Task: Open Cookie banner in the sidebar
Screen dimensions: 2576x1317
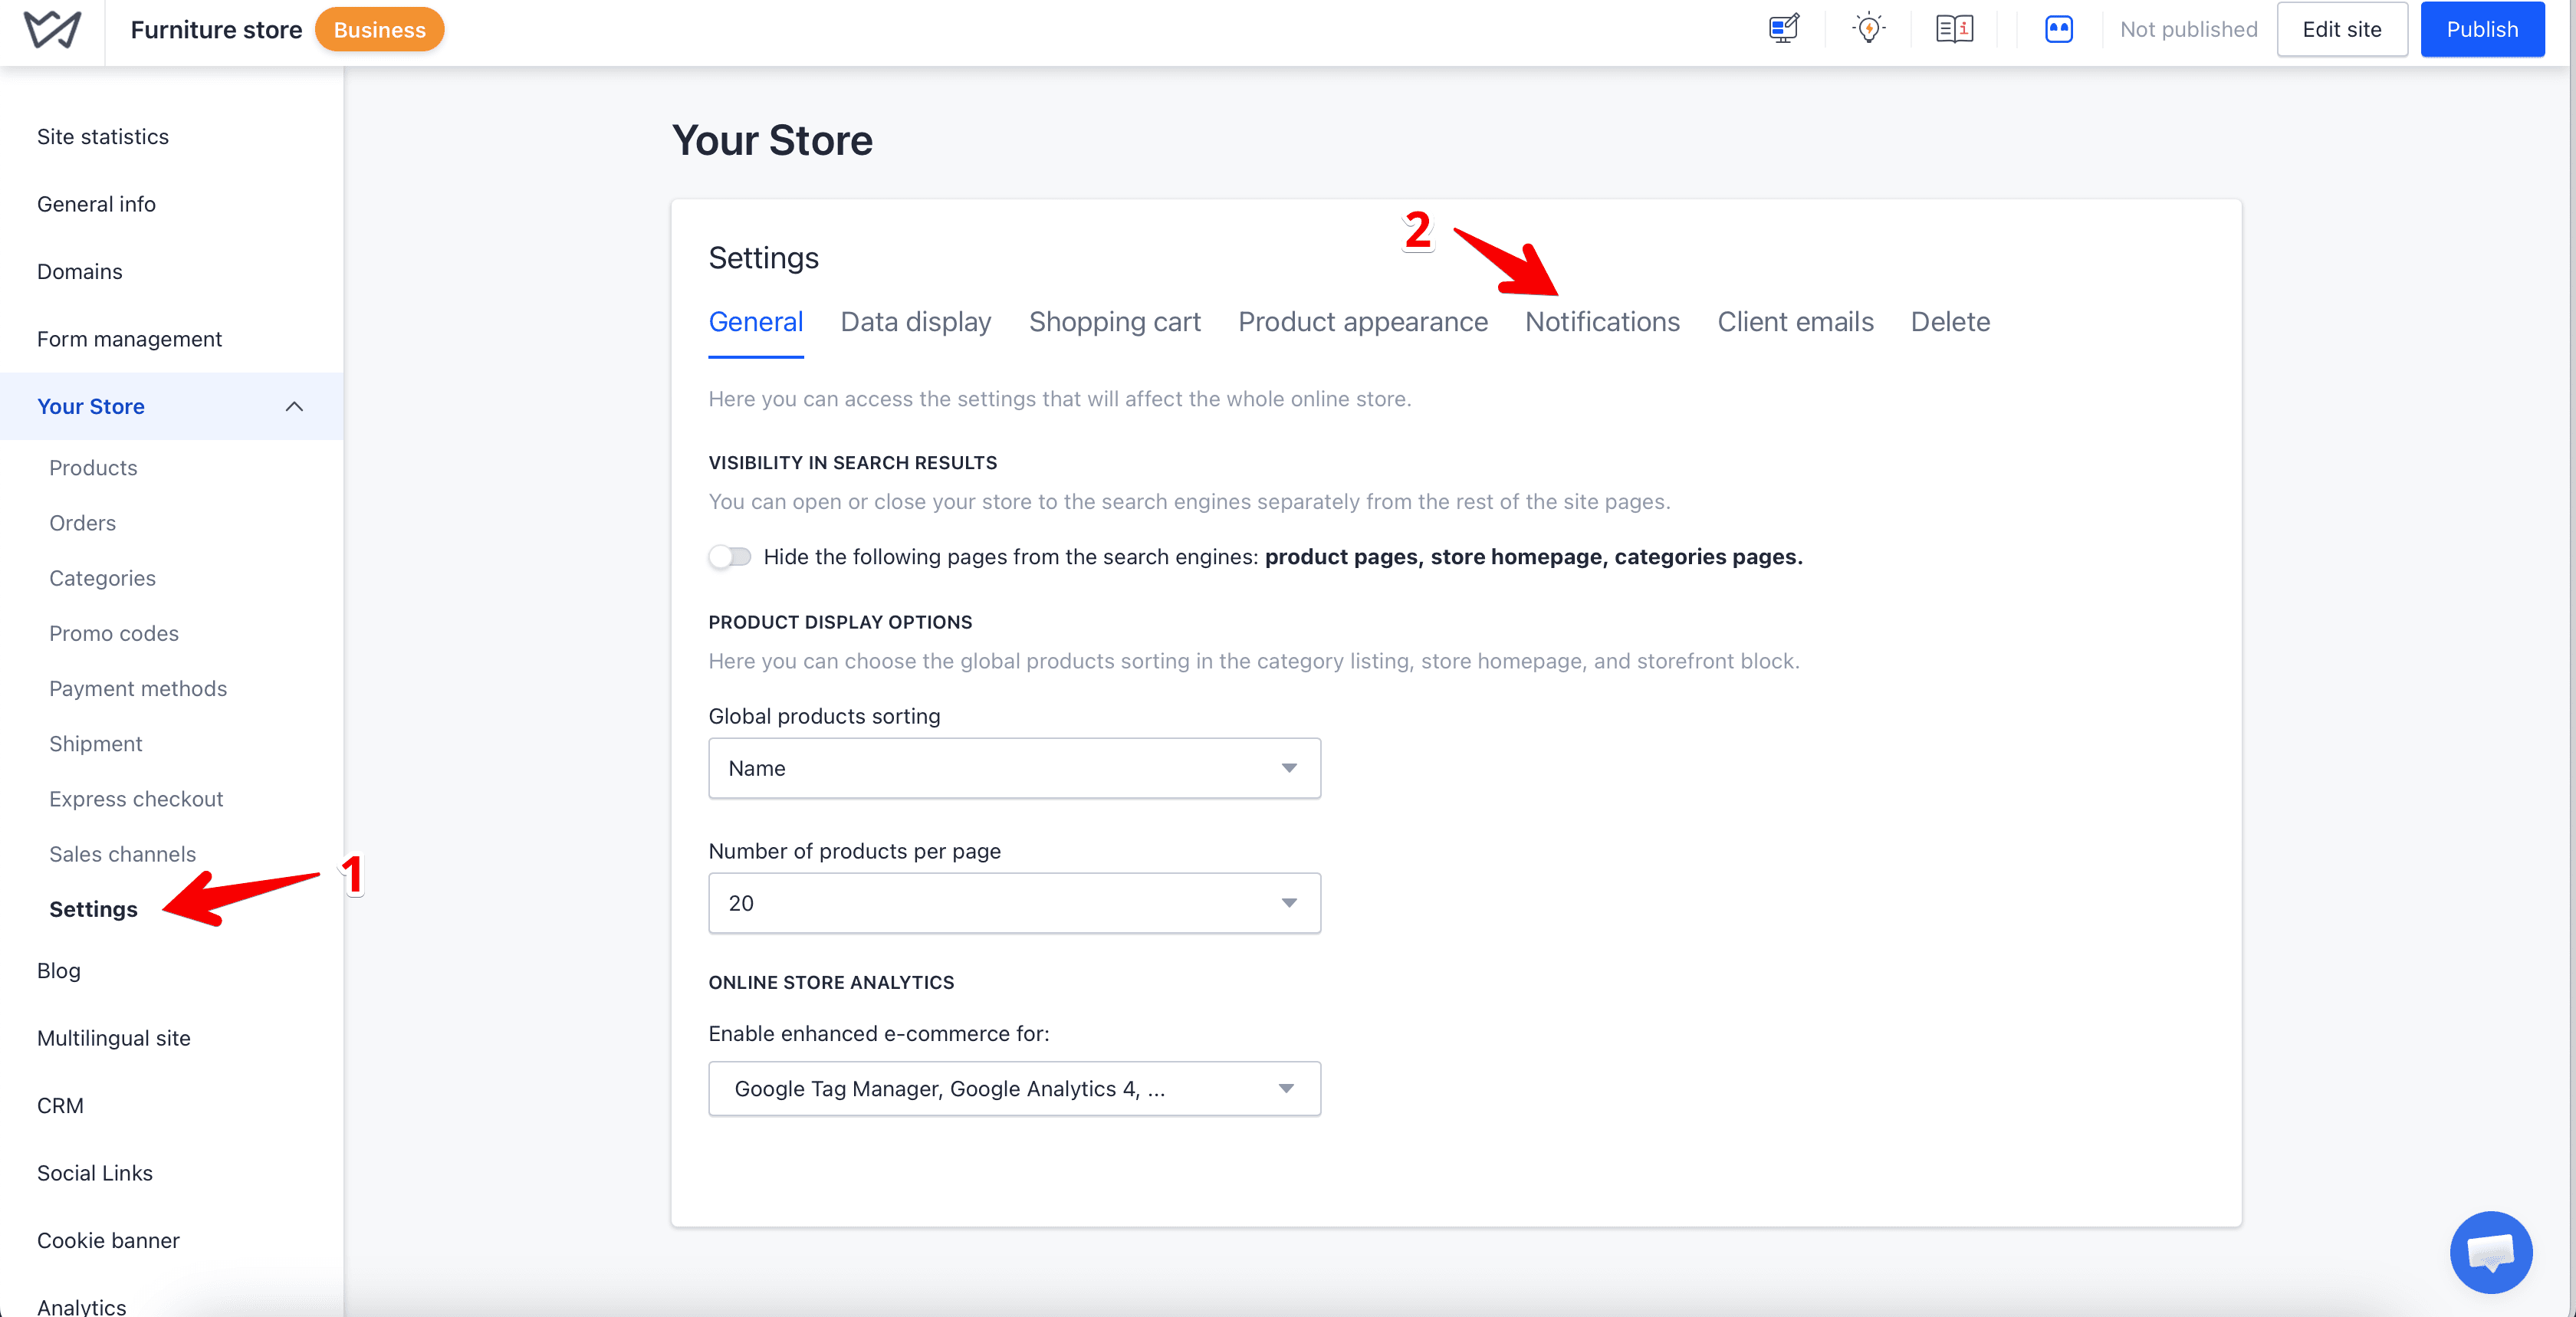Action: point(108,1241)
